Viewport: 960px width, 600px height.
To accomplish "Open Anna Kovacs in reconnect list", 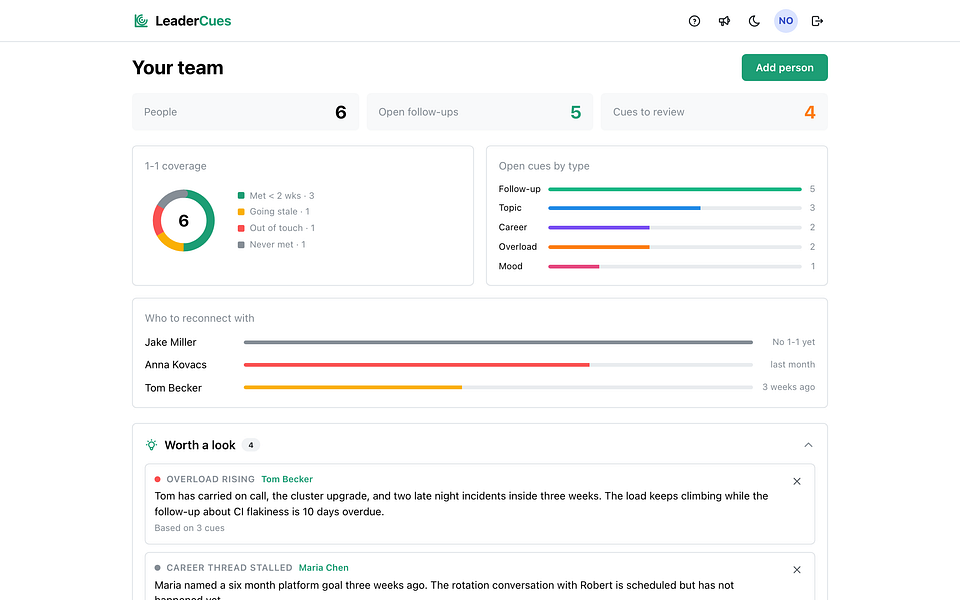I will pyautogui.click(x=176, y=365).
